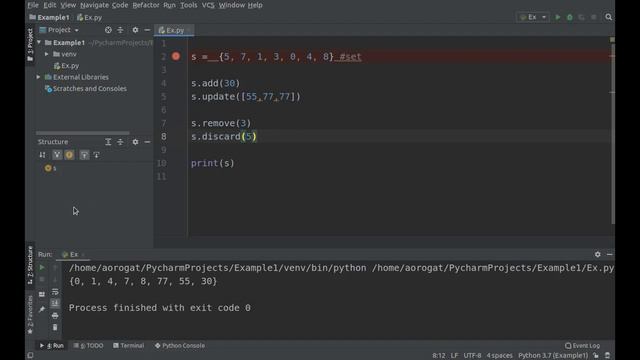Collapse the Example1 project root

39,42
